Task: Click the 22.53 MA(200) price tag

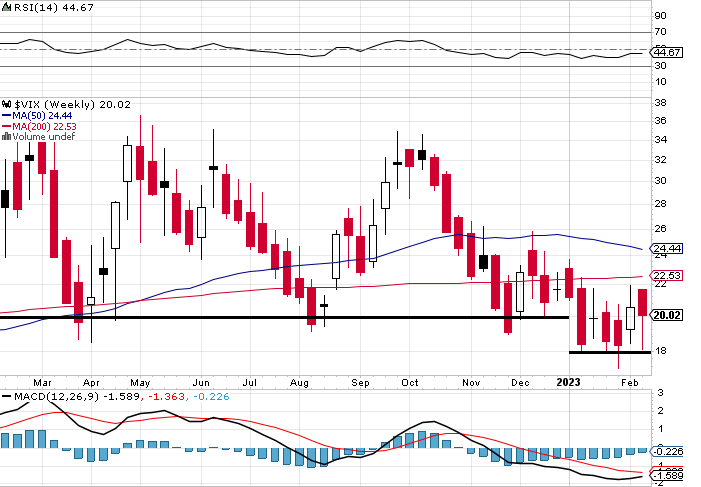Action: click(667, 275)
